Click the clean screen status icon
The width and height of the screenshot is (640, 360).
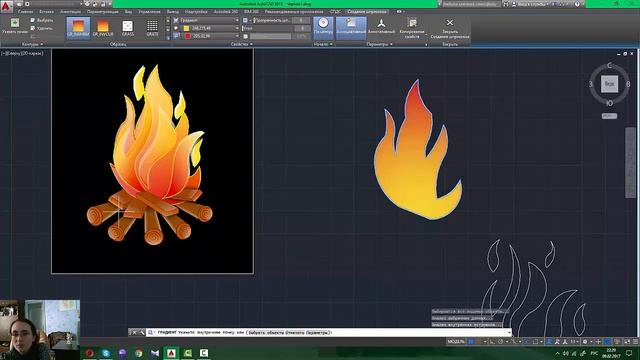(x=627, y=342)
